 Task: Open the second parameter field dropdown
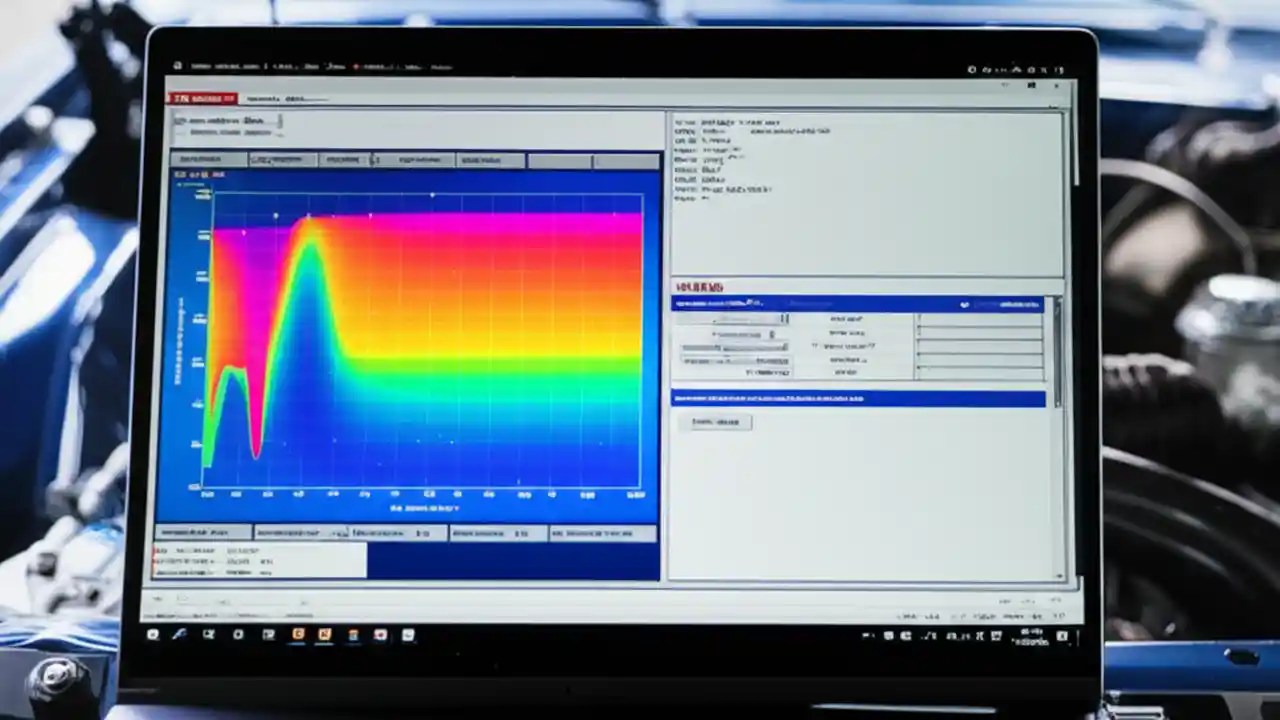click(x=772, y=334)
